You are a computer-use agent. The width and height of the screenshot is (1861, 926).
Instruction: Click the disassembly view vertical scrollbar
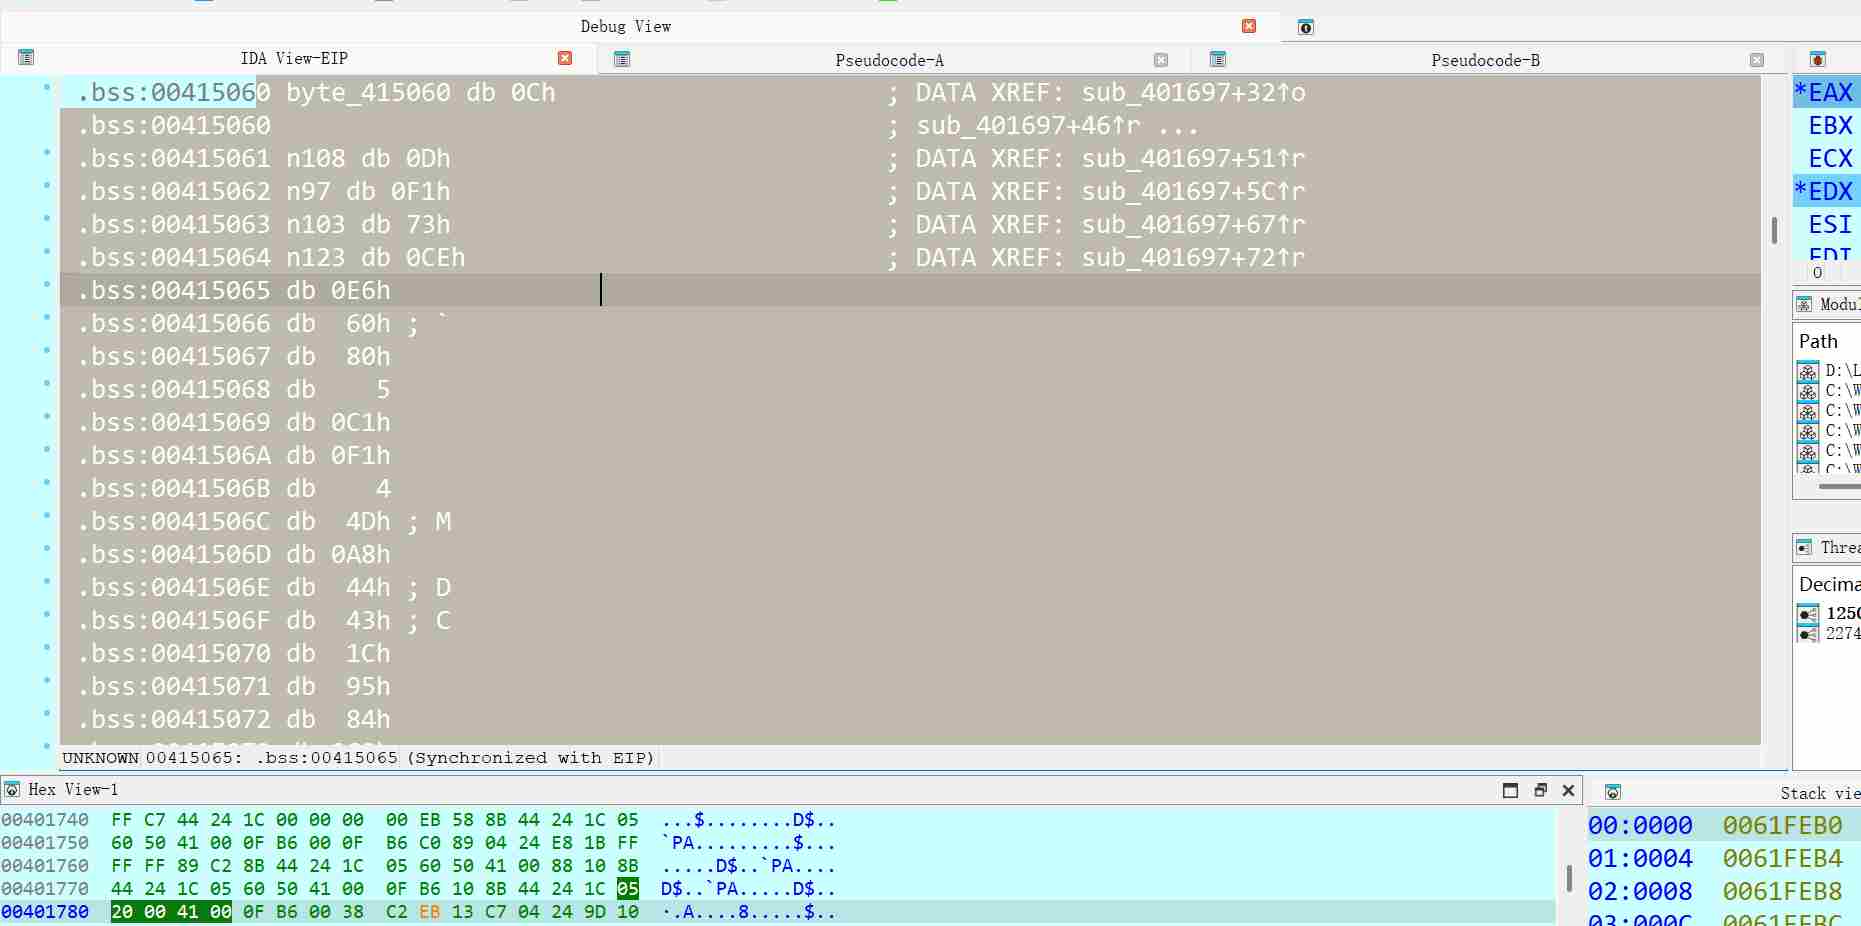1774,231
